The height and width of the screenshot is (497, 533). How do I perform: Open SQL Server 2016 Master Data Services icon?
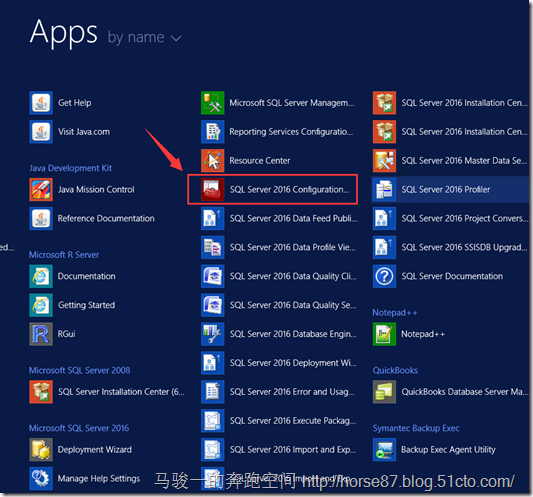point(384,160)
